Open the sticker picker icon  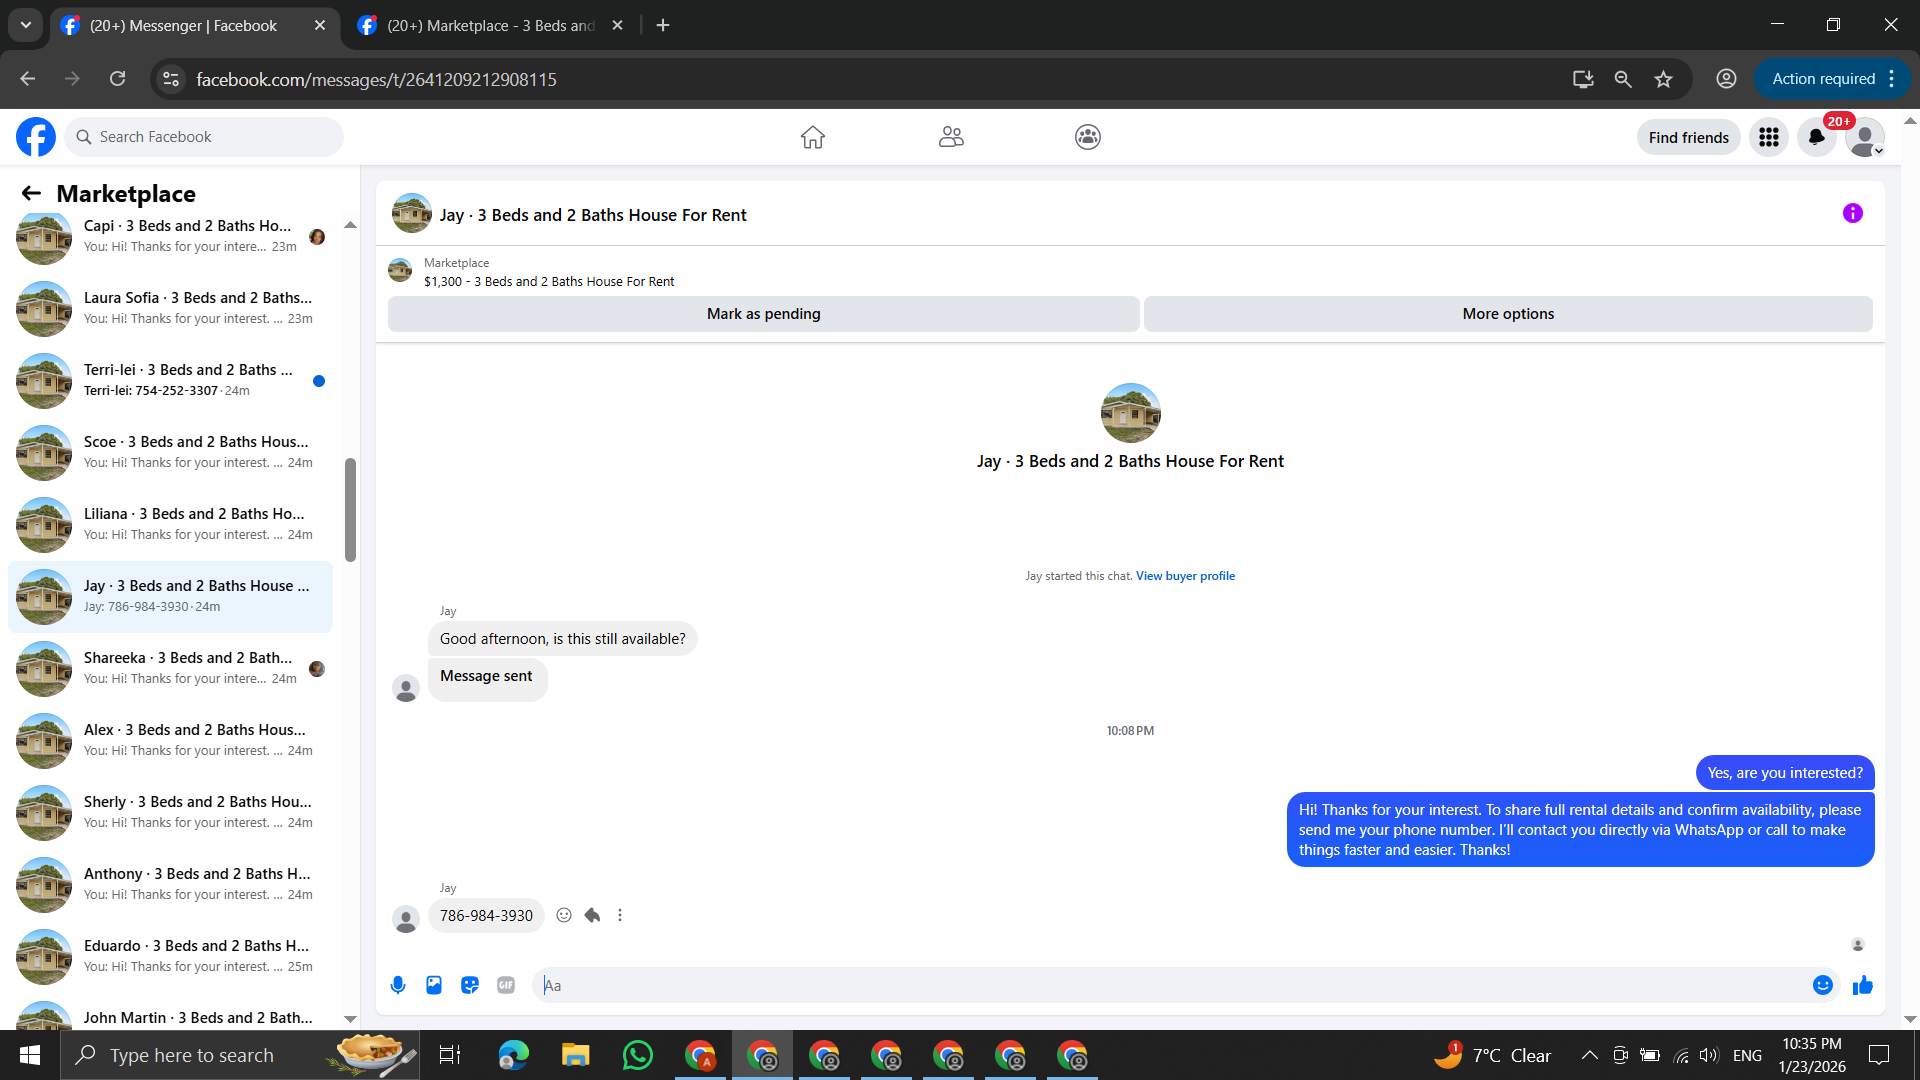click(x=470, y=985)
